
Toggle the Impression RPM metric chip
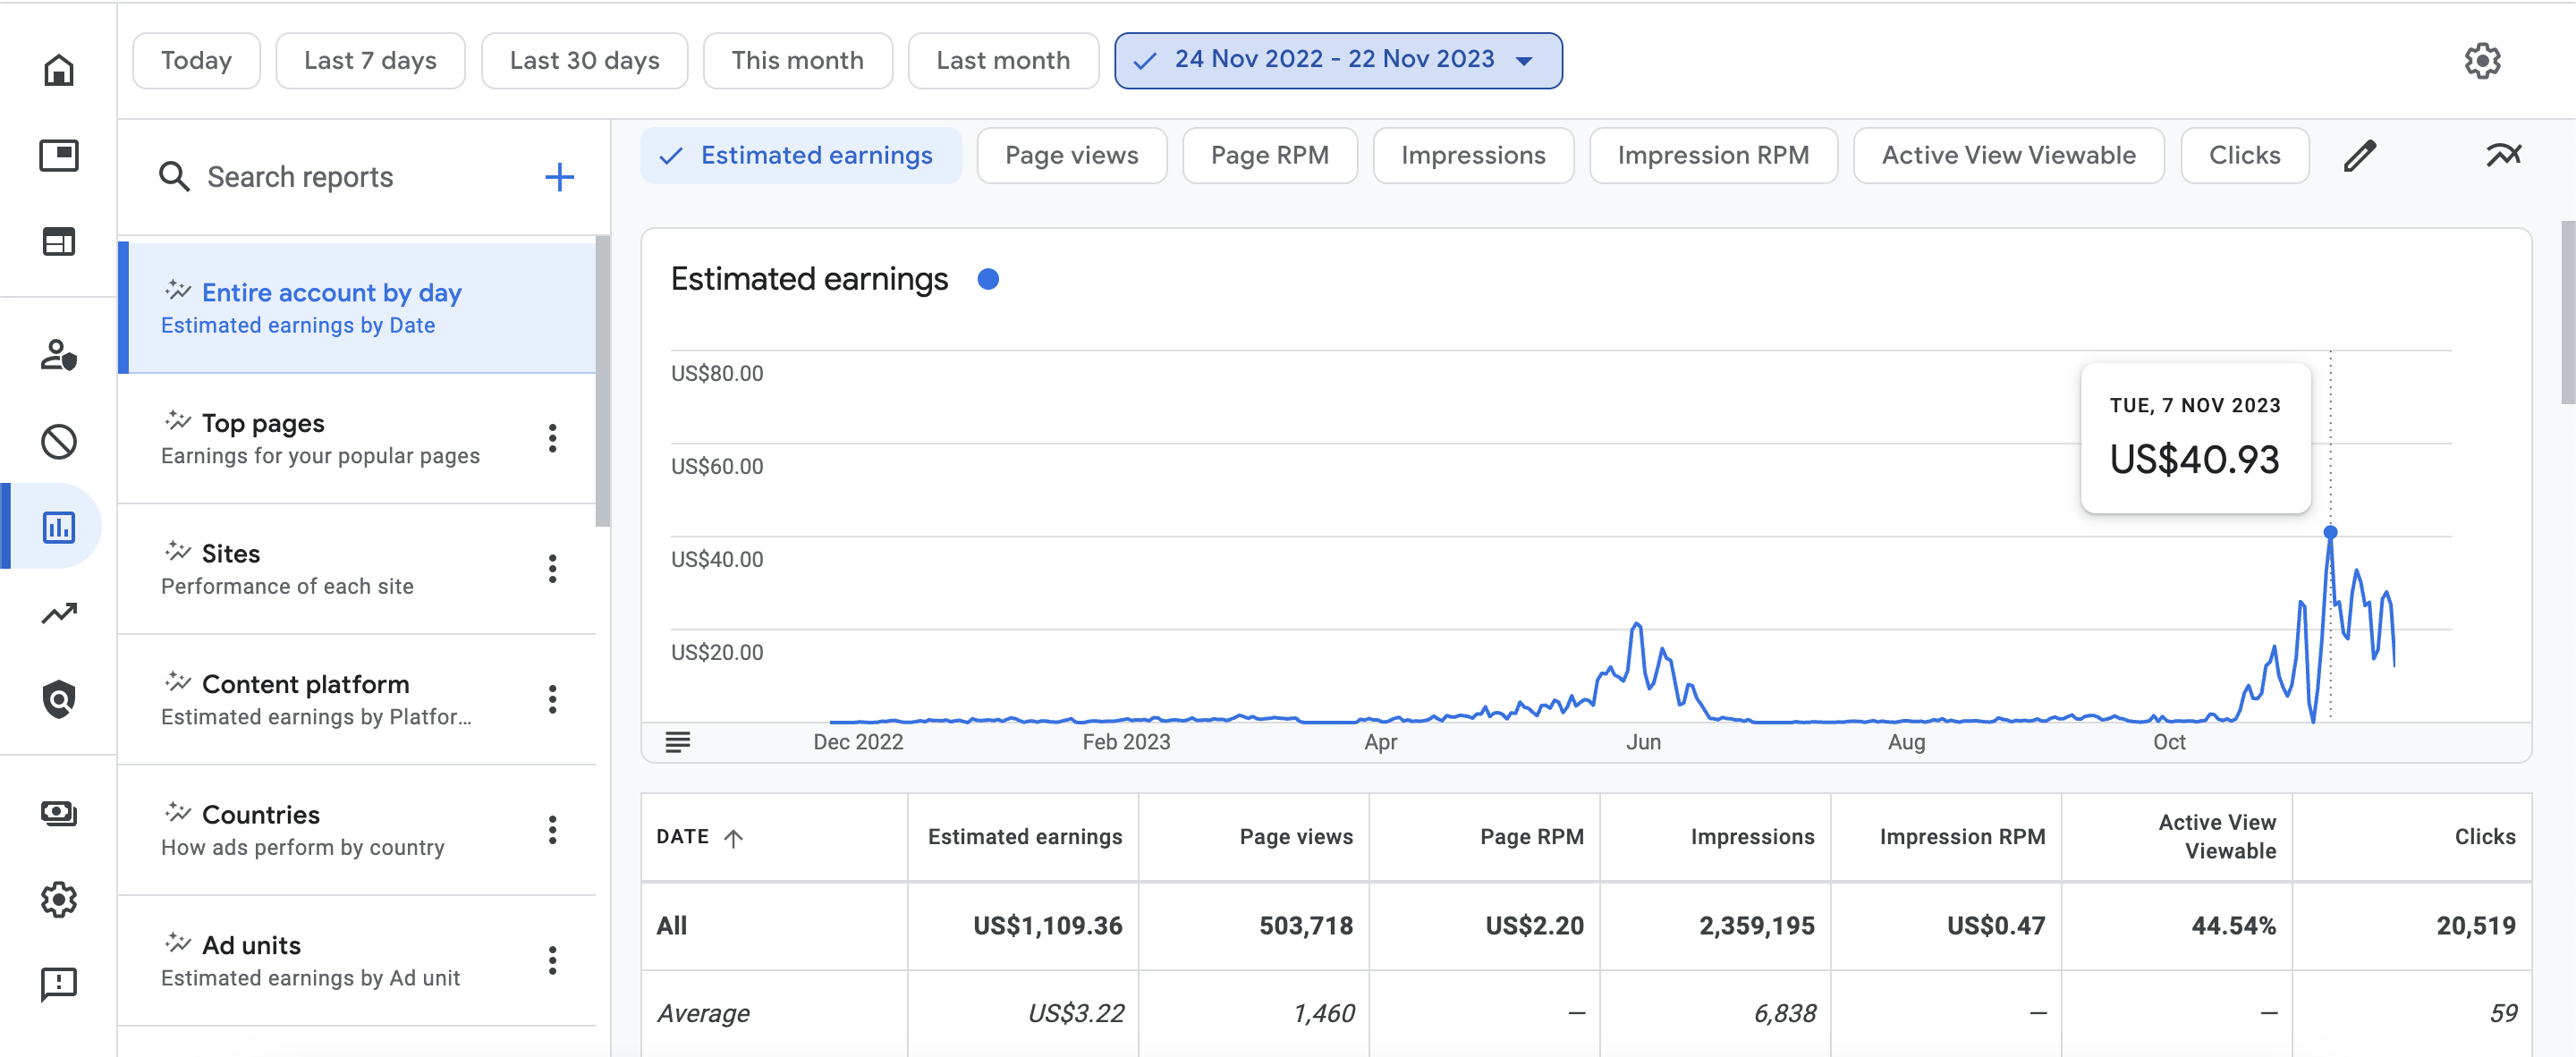point(1713,155)
